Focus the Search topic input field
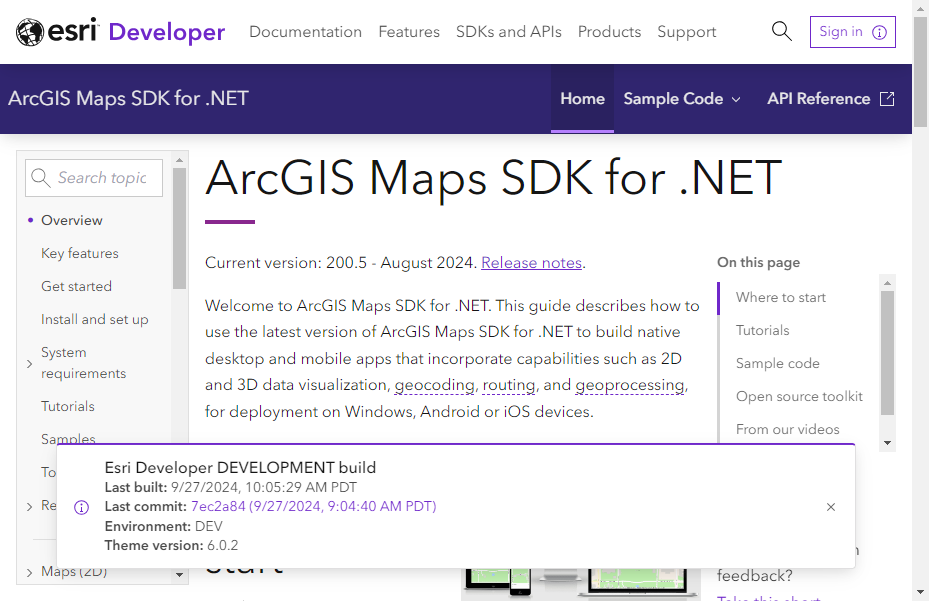This screenshot has width=929, height=601. (94, 178)
